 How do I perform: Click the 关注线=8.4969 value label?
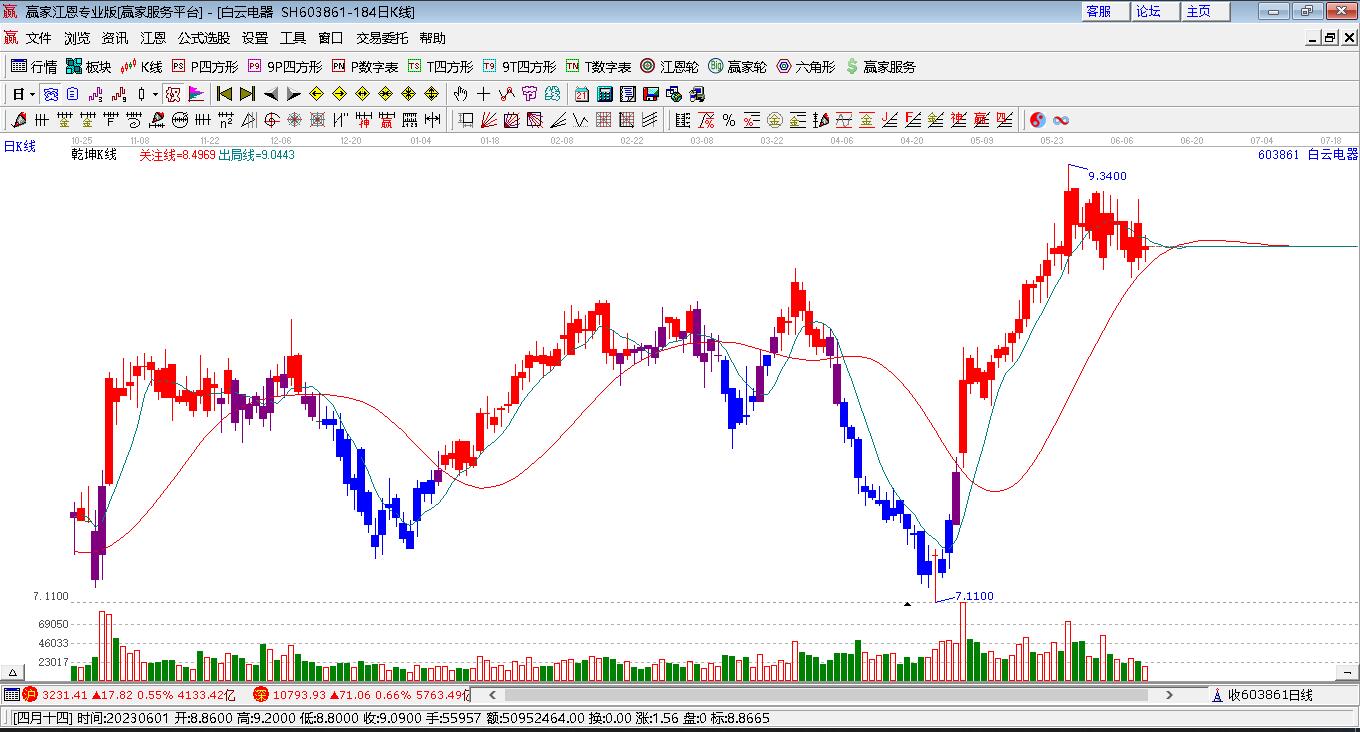(178, 155)
